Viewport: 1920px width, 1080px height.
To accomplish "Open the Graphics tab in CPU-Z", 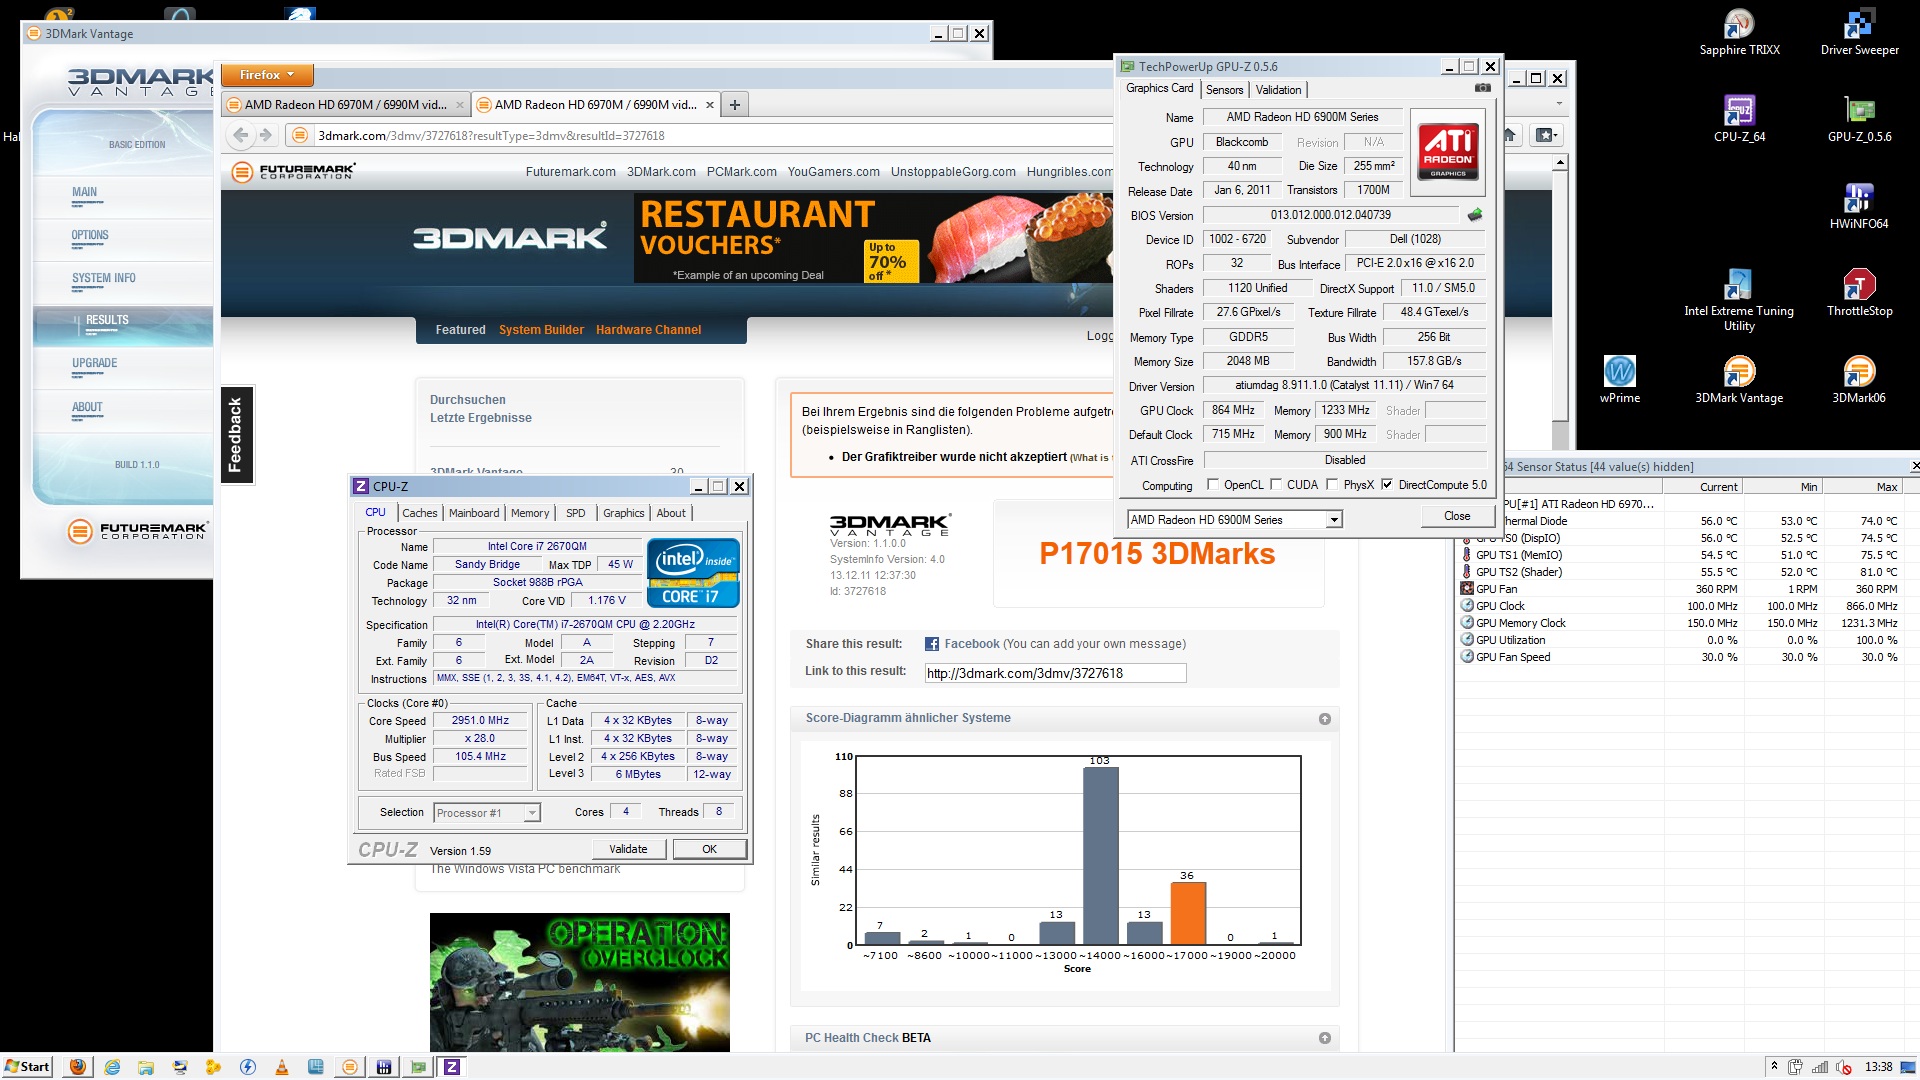I will coord(623,513).
